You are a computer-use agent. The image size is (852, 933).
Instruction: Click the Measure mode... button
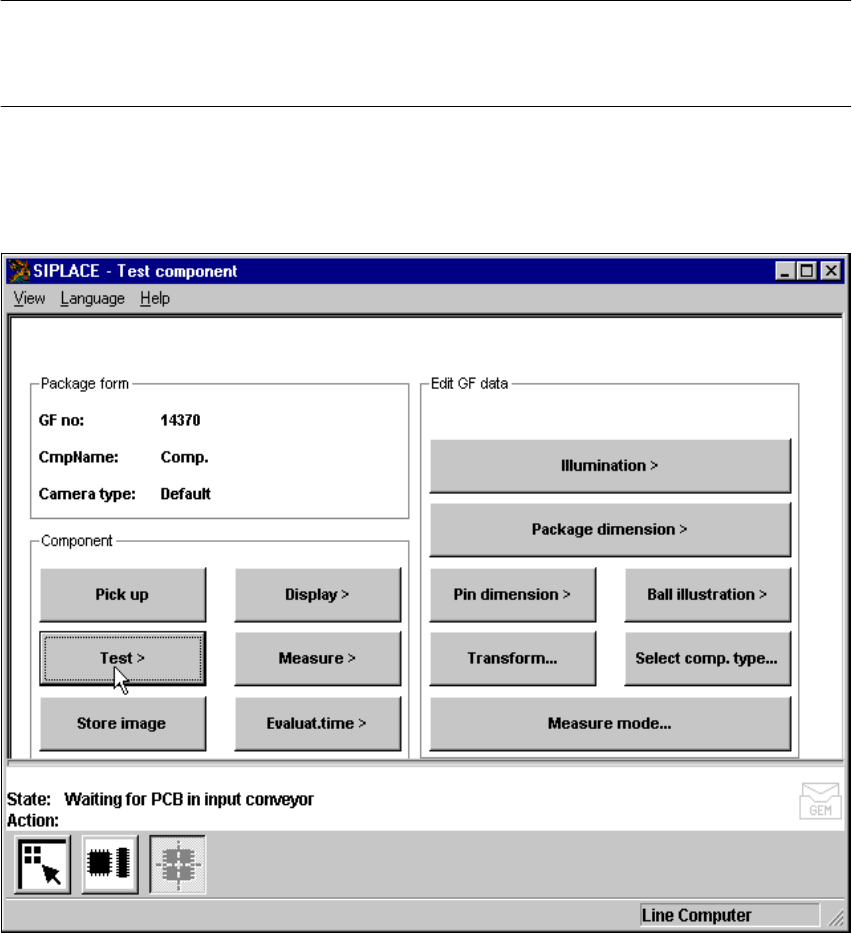tap(610, 724)
